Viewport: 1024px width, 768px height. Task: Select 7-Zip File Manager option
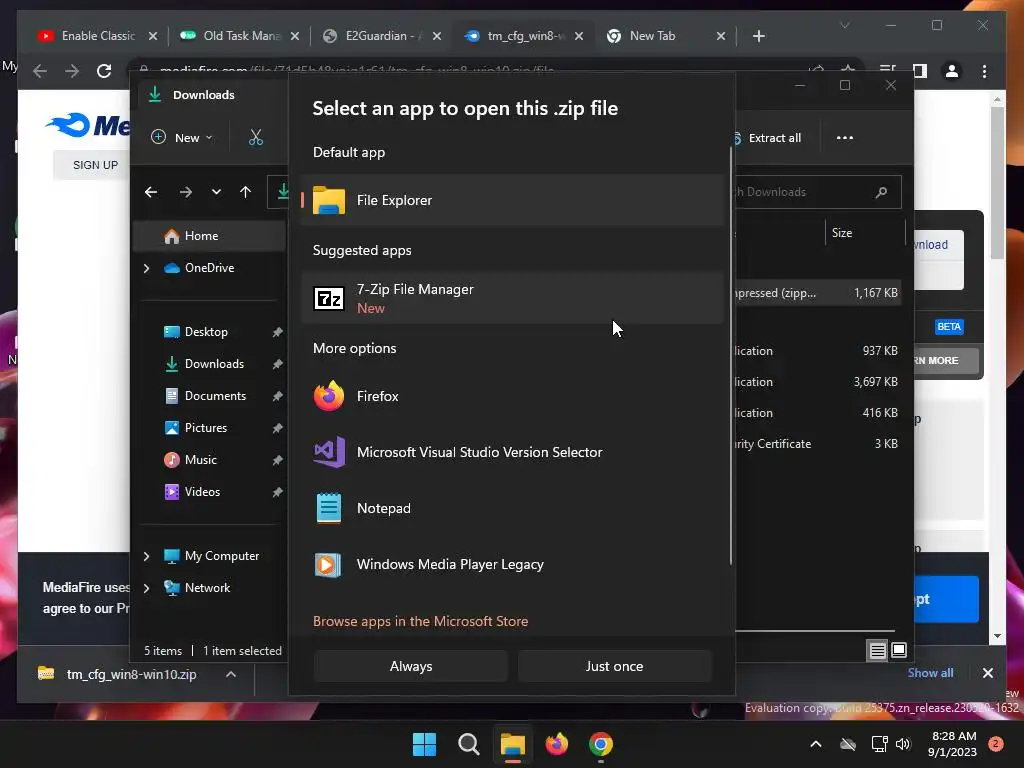513,298
